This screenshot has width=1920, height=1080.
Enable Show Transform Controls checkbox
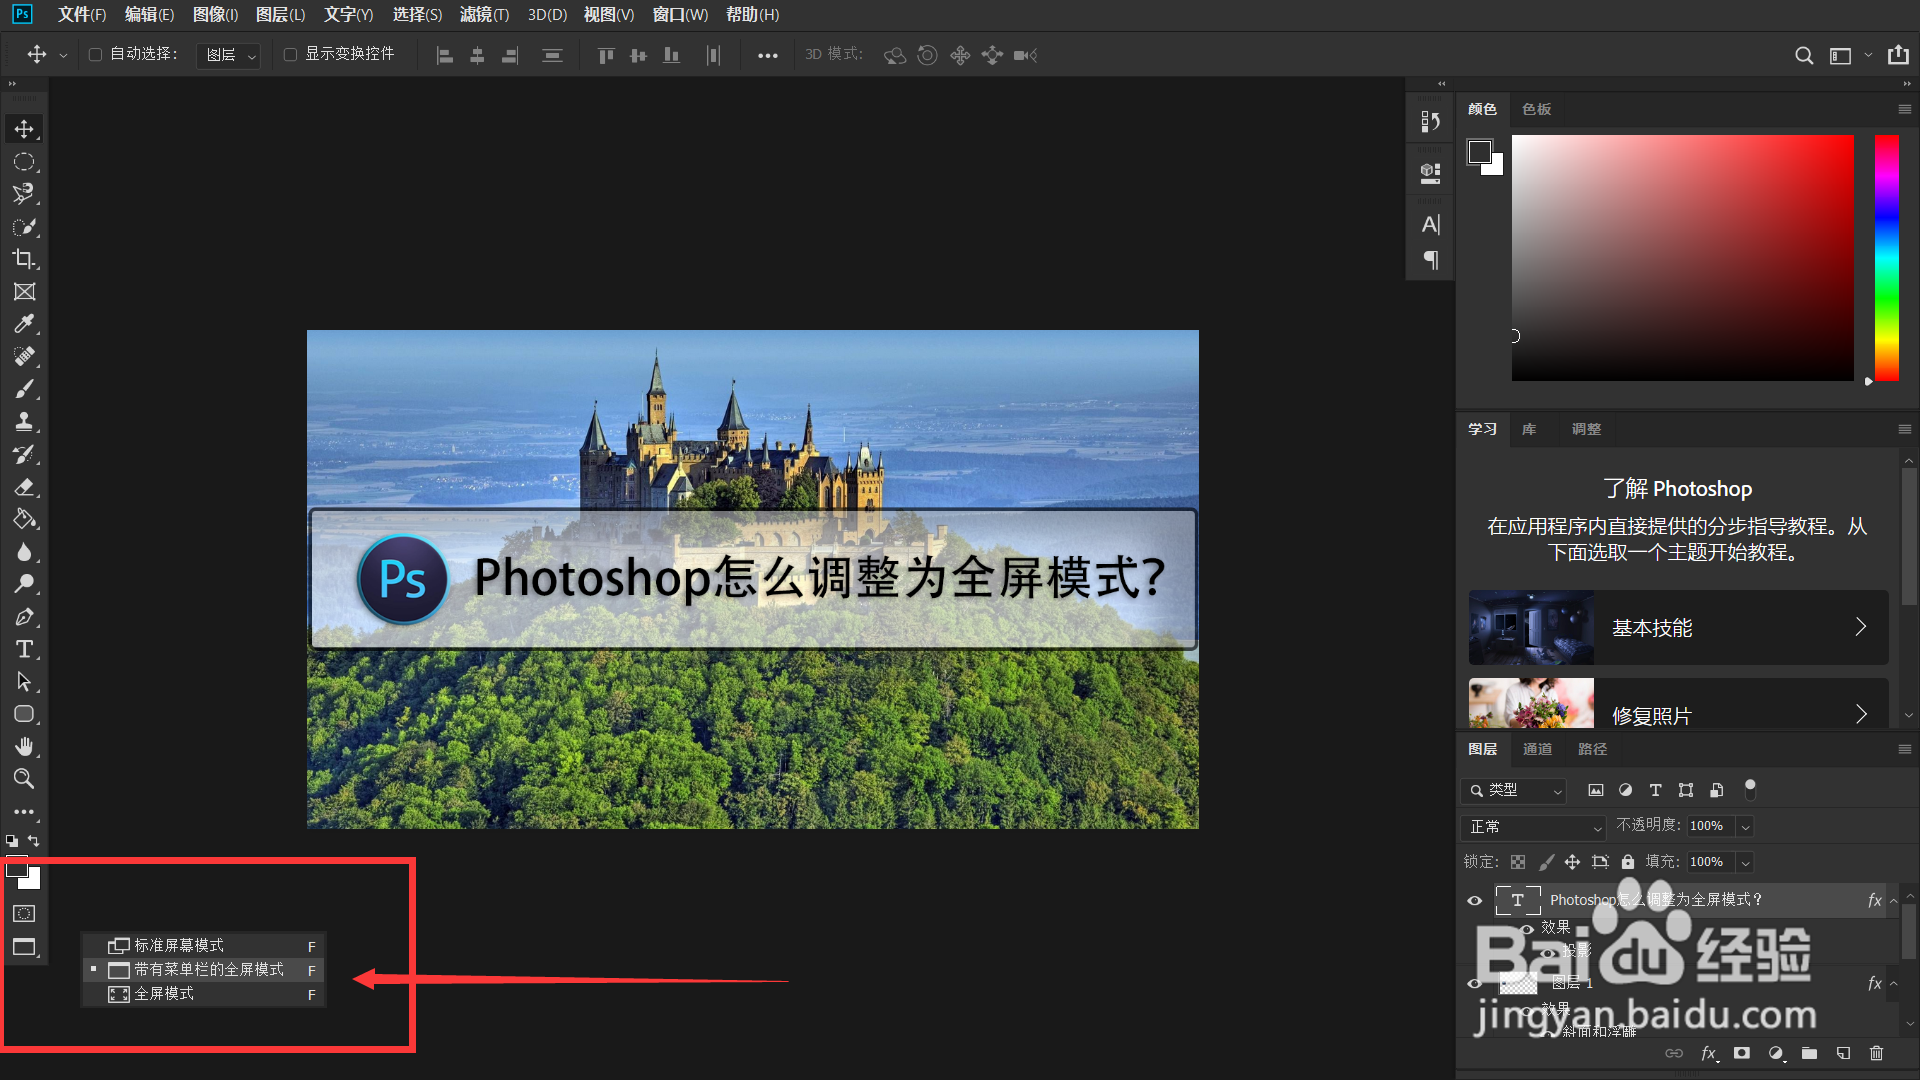(290, 54)
